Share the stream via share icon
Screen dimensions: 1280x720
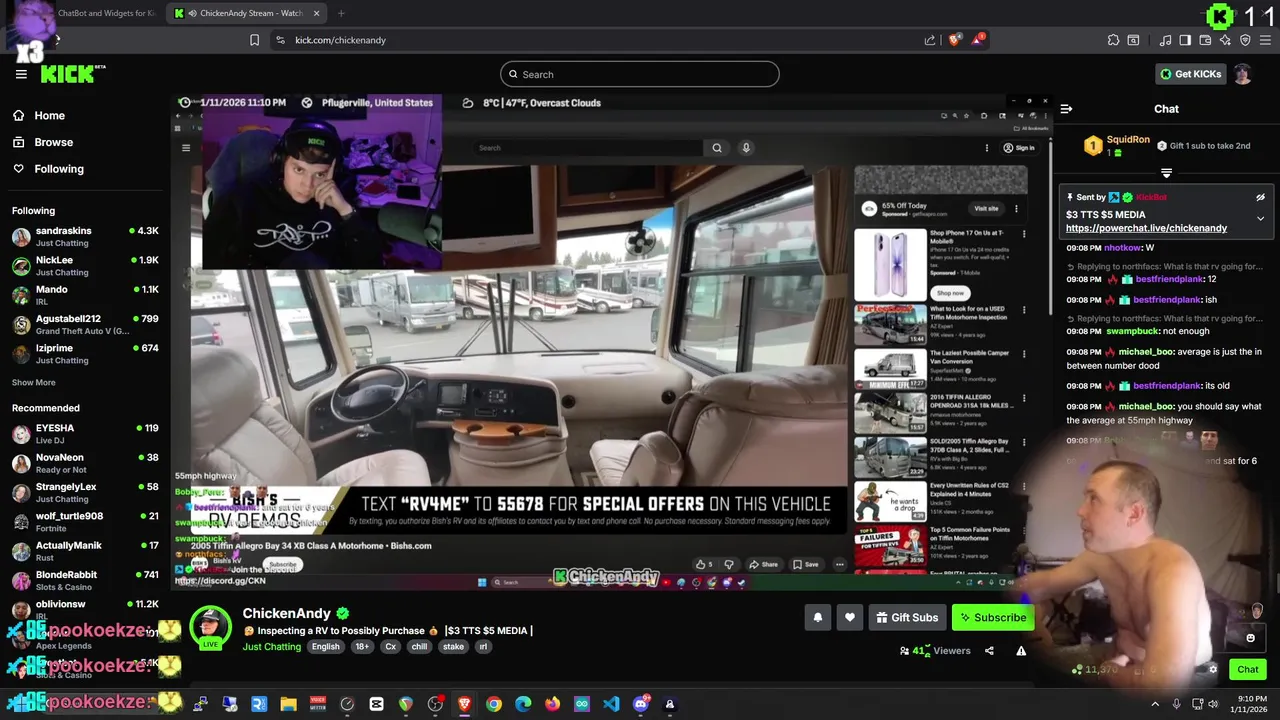point(989,651)
